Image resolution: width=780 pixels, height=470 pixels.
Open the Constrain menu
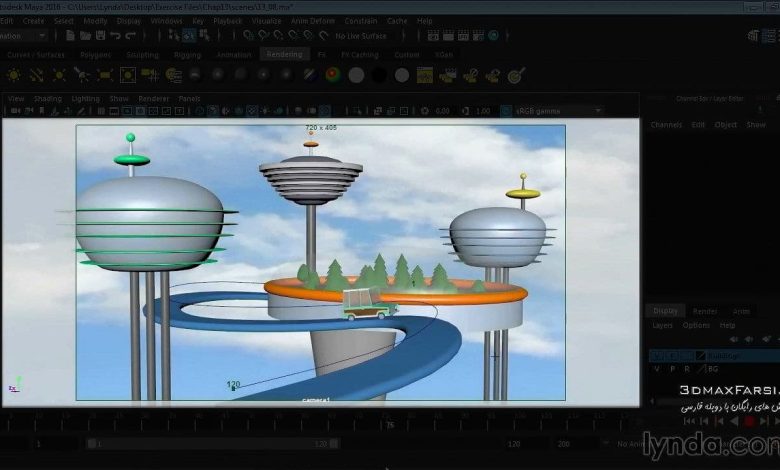pyautogui.click(x=361, y=21)
